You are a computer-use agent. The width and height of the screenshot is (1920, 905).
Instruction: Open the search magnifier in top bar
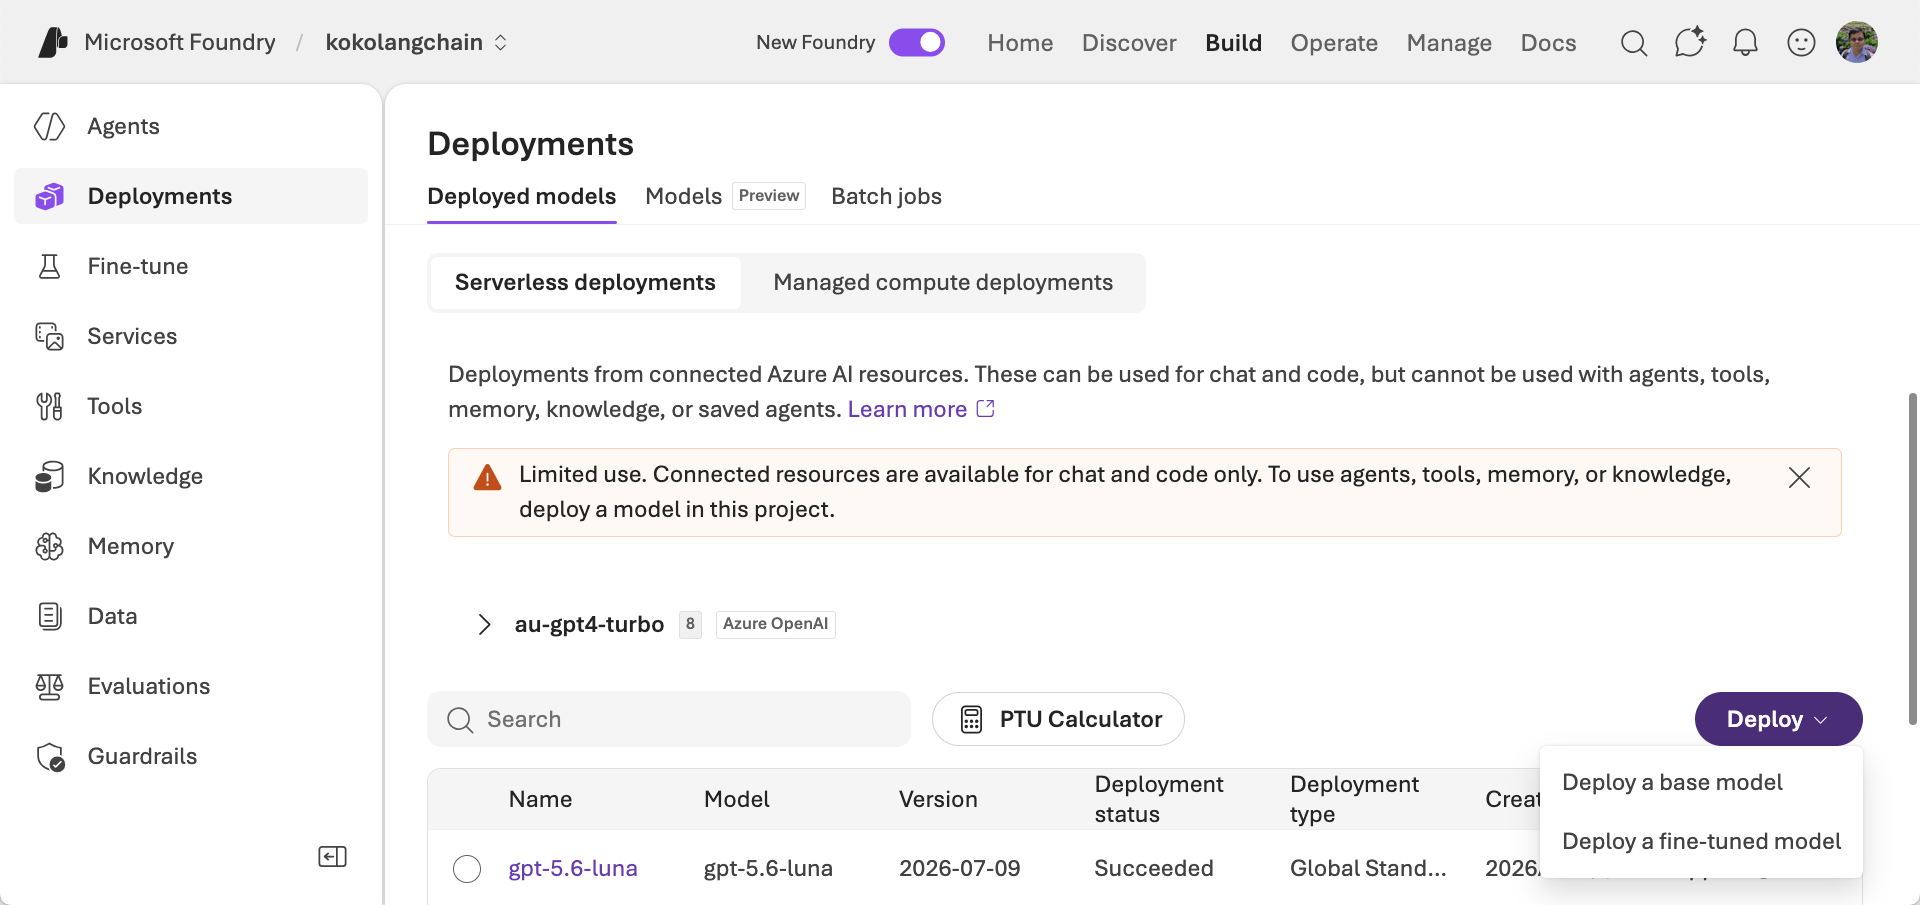[1634, 42]
